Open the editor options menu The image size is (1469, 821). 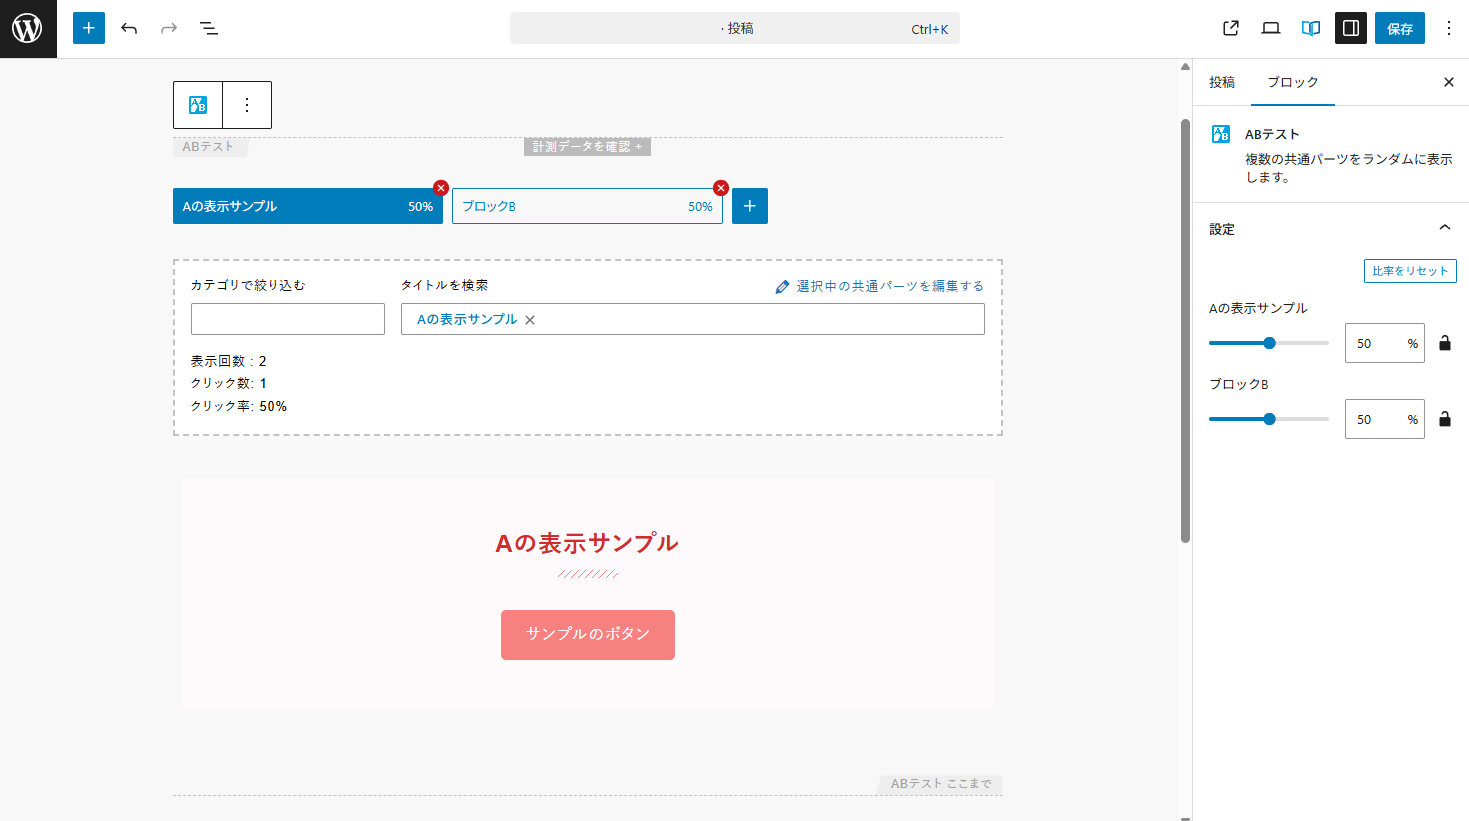[1449, 28]
